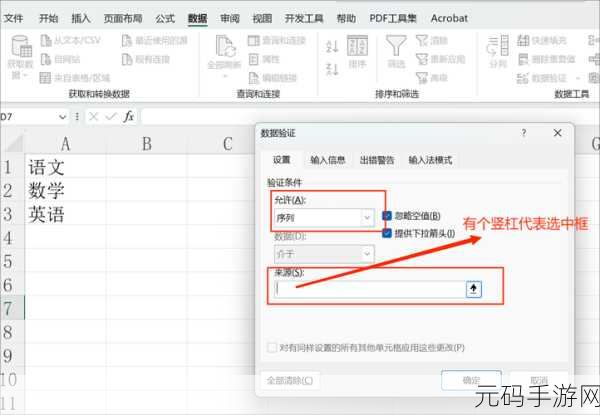Open the Sort (排序) dialog

(x=357, y=52)
